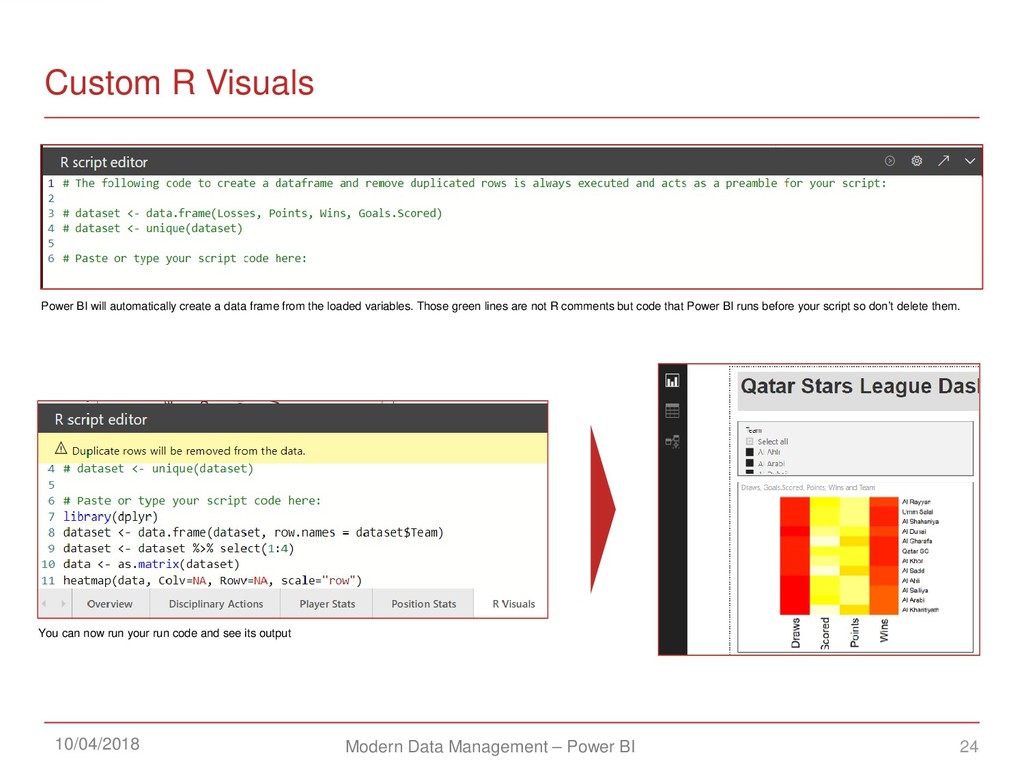Click the Al Kharitiyath heatmap row label
1024x768 pixels.
tap(920, 609)
